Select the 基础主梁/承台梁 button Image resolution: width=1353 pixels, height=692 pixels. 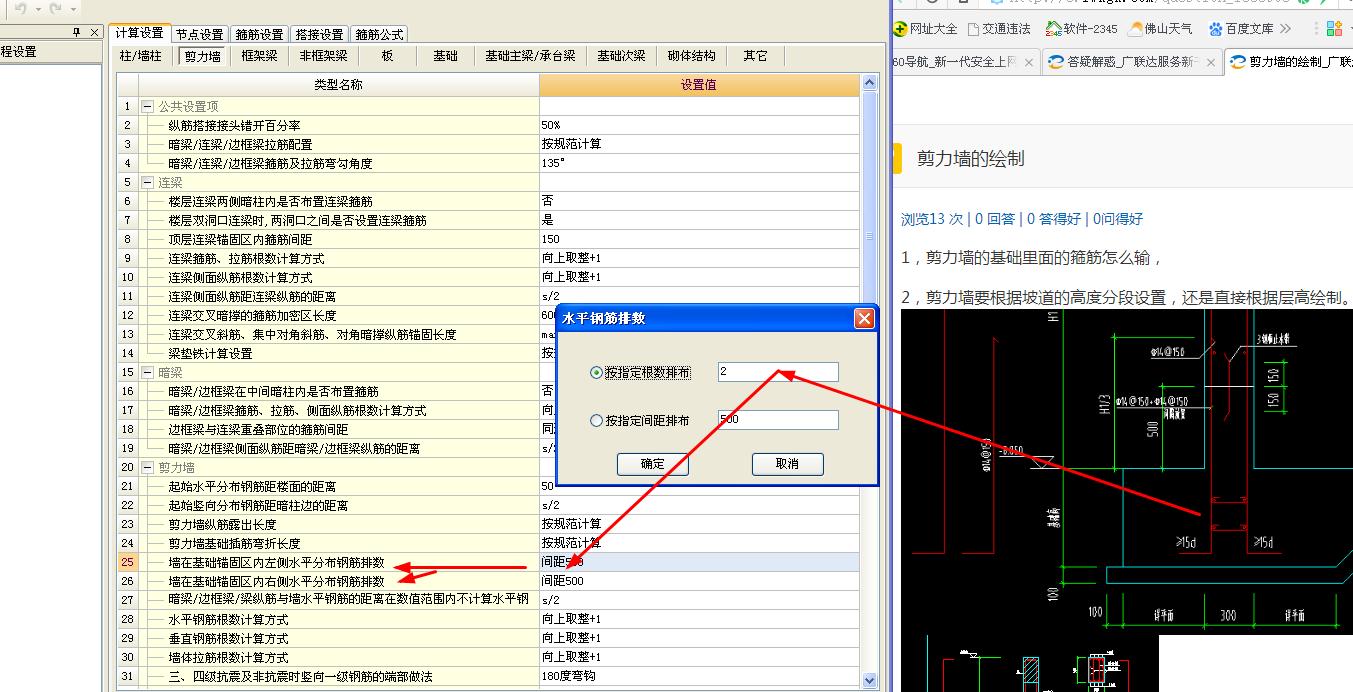pyautogui.click(x=530, y=56)
